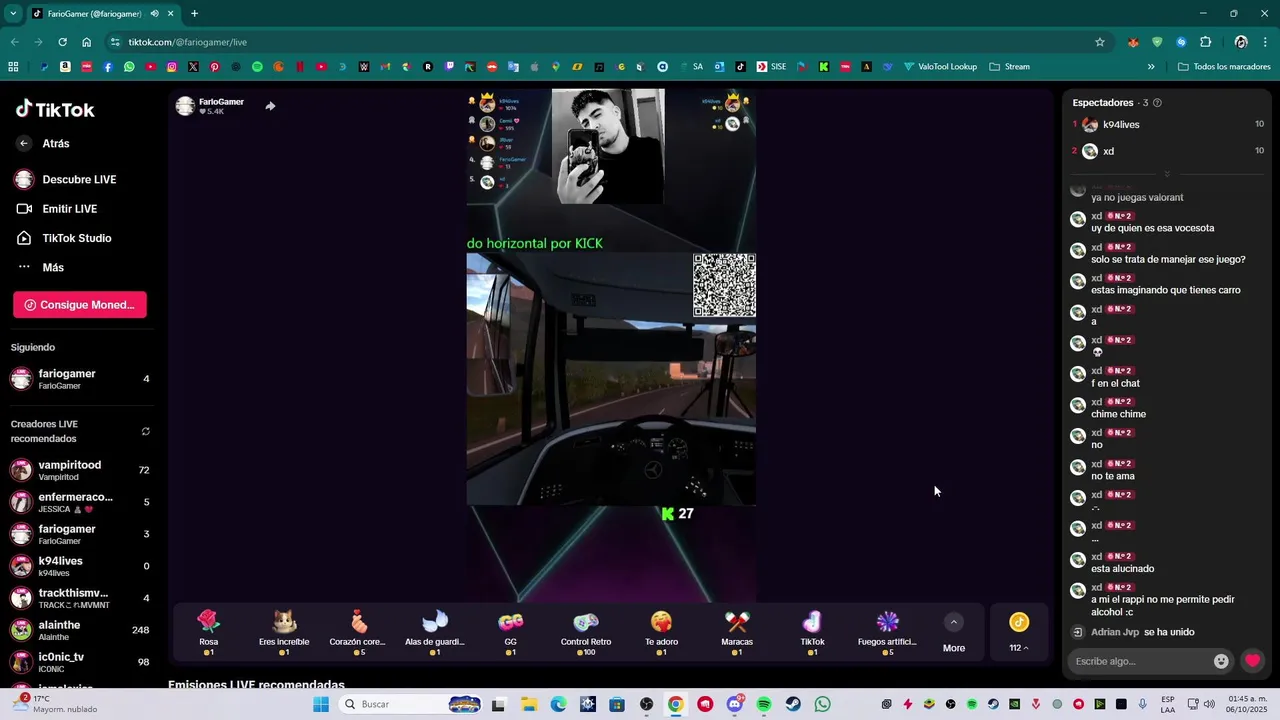
Task: Open alainthe recommended creator
Action: (80, 630)
